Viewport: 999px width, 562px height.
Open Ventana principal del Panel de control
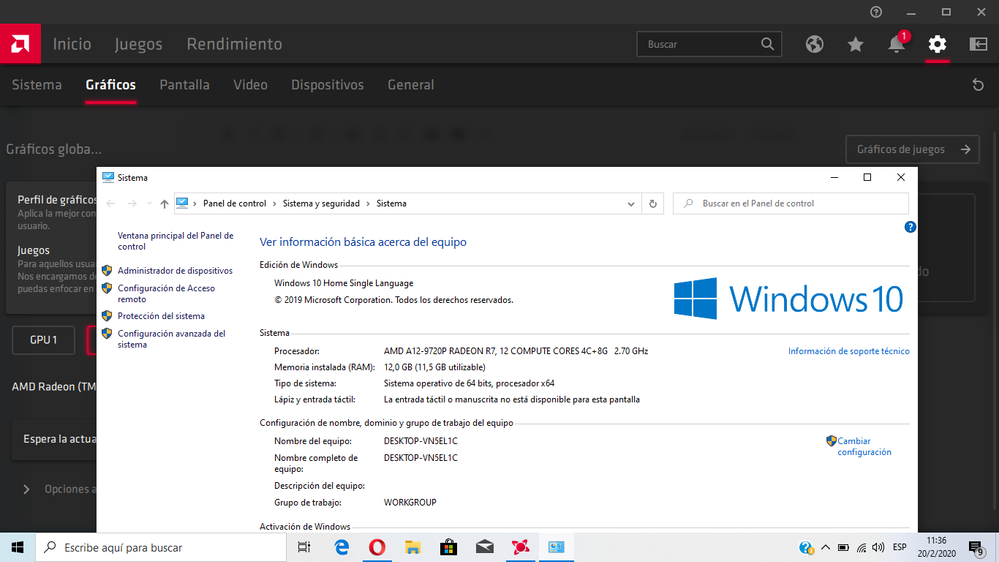175,241
